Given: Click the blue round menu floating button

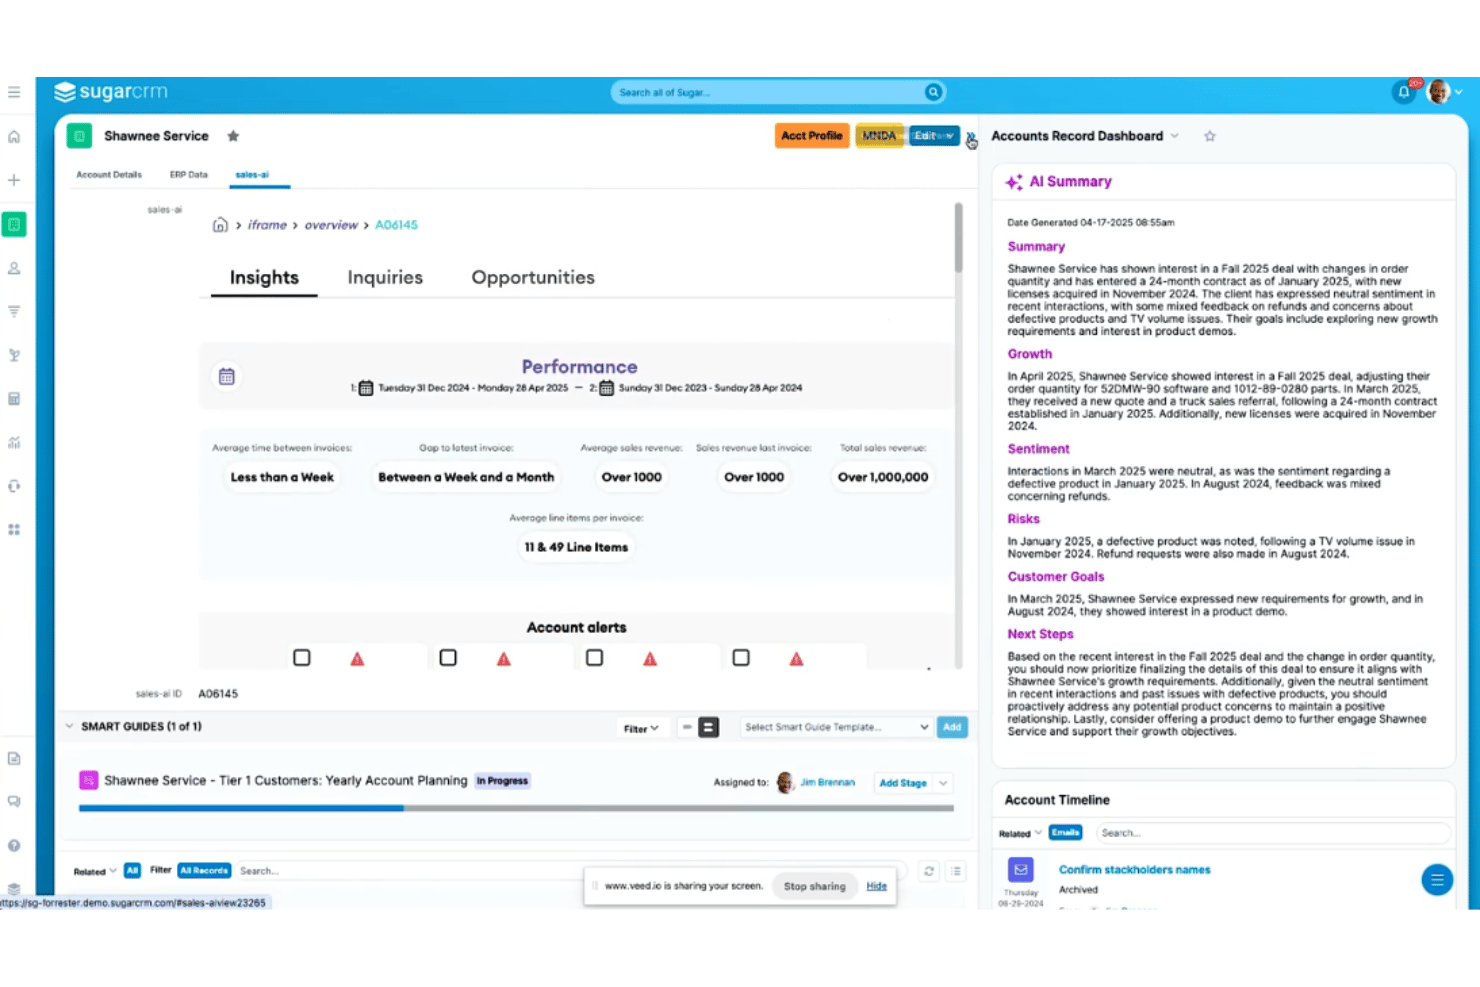Looking at the screenshot, I should click(1437, 880).
